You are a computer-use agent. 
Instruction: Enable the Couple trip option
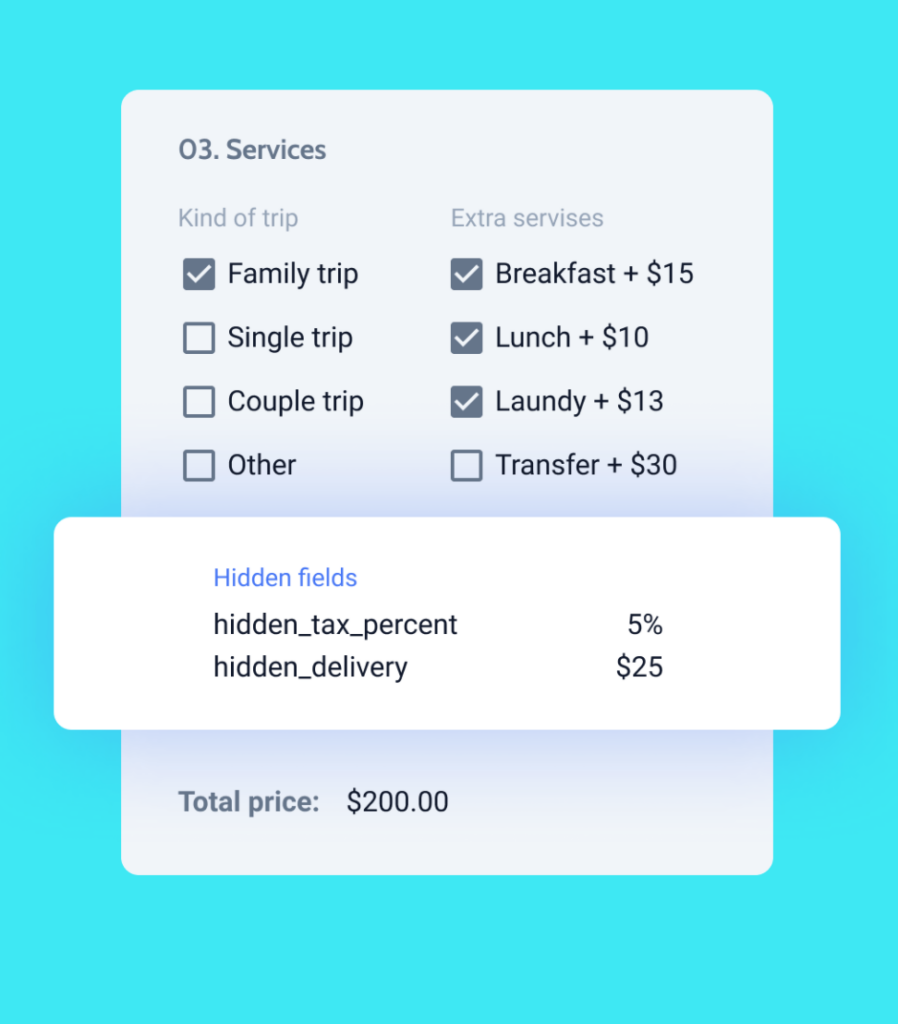199,402
